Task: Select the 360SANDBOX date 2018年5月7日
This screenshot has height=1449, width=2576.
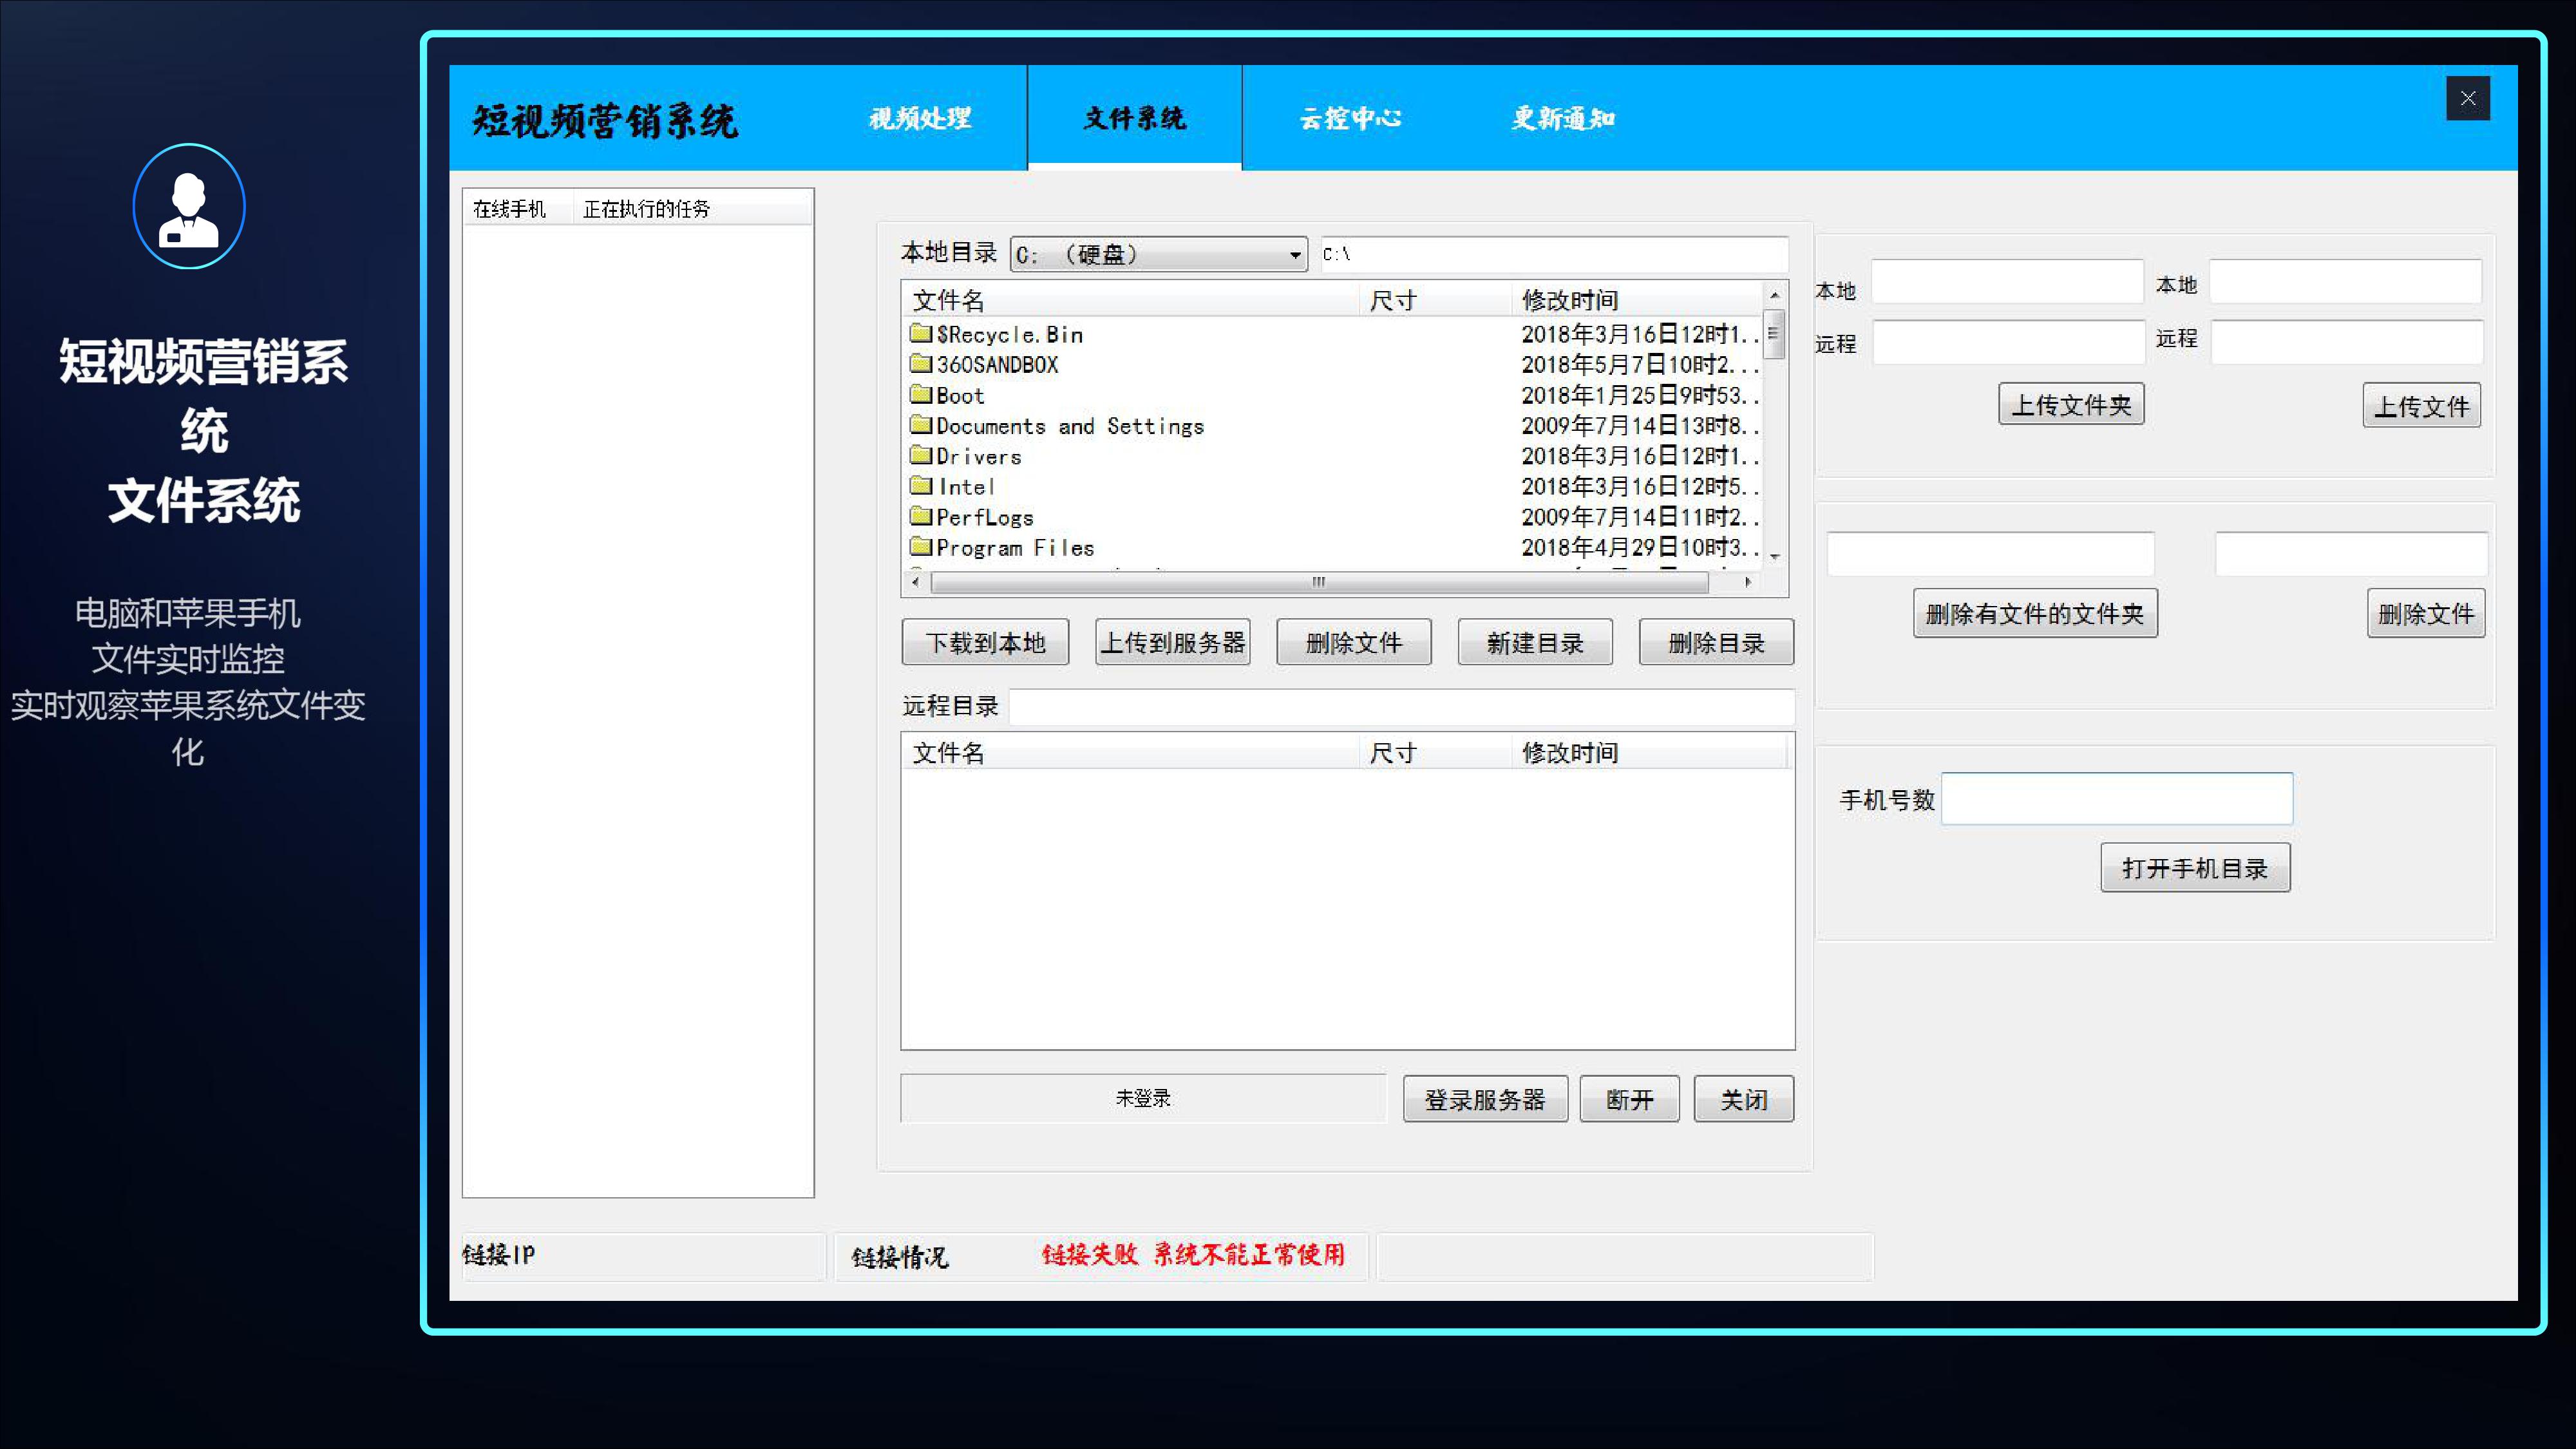Action: 1640,364
